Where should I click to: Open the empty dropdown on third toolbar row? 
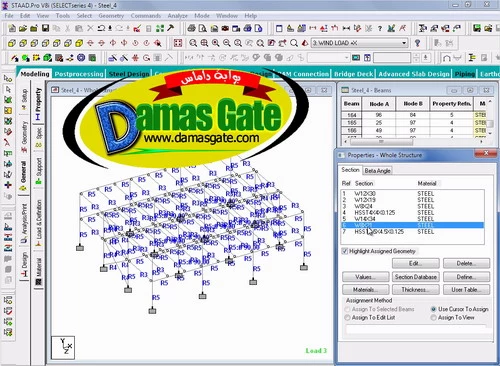328,58
